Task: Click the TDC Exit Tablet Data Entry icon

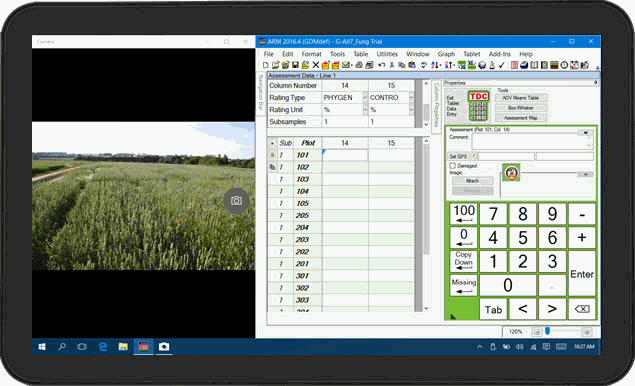Action: pyautogui.click(x=478, y=106)
